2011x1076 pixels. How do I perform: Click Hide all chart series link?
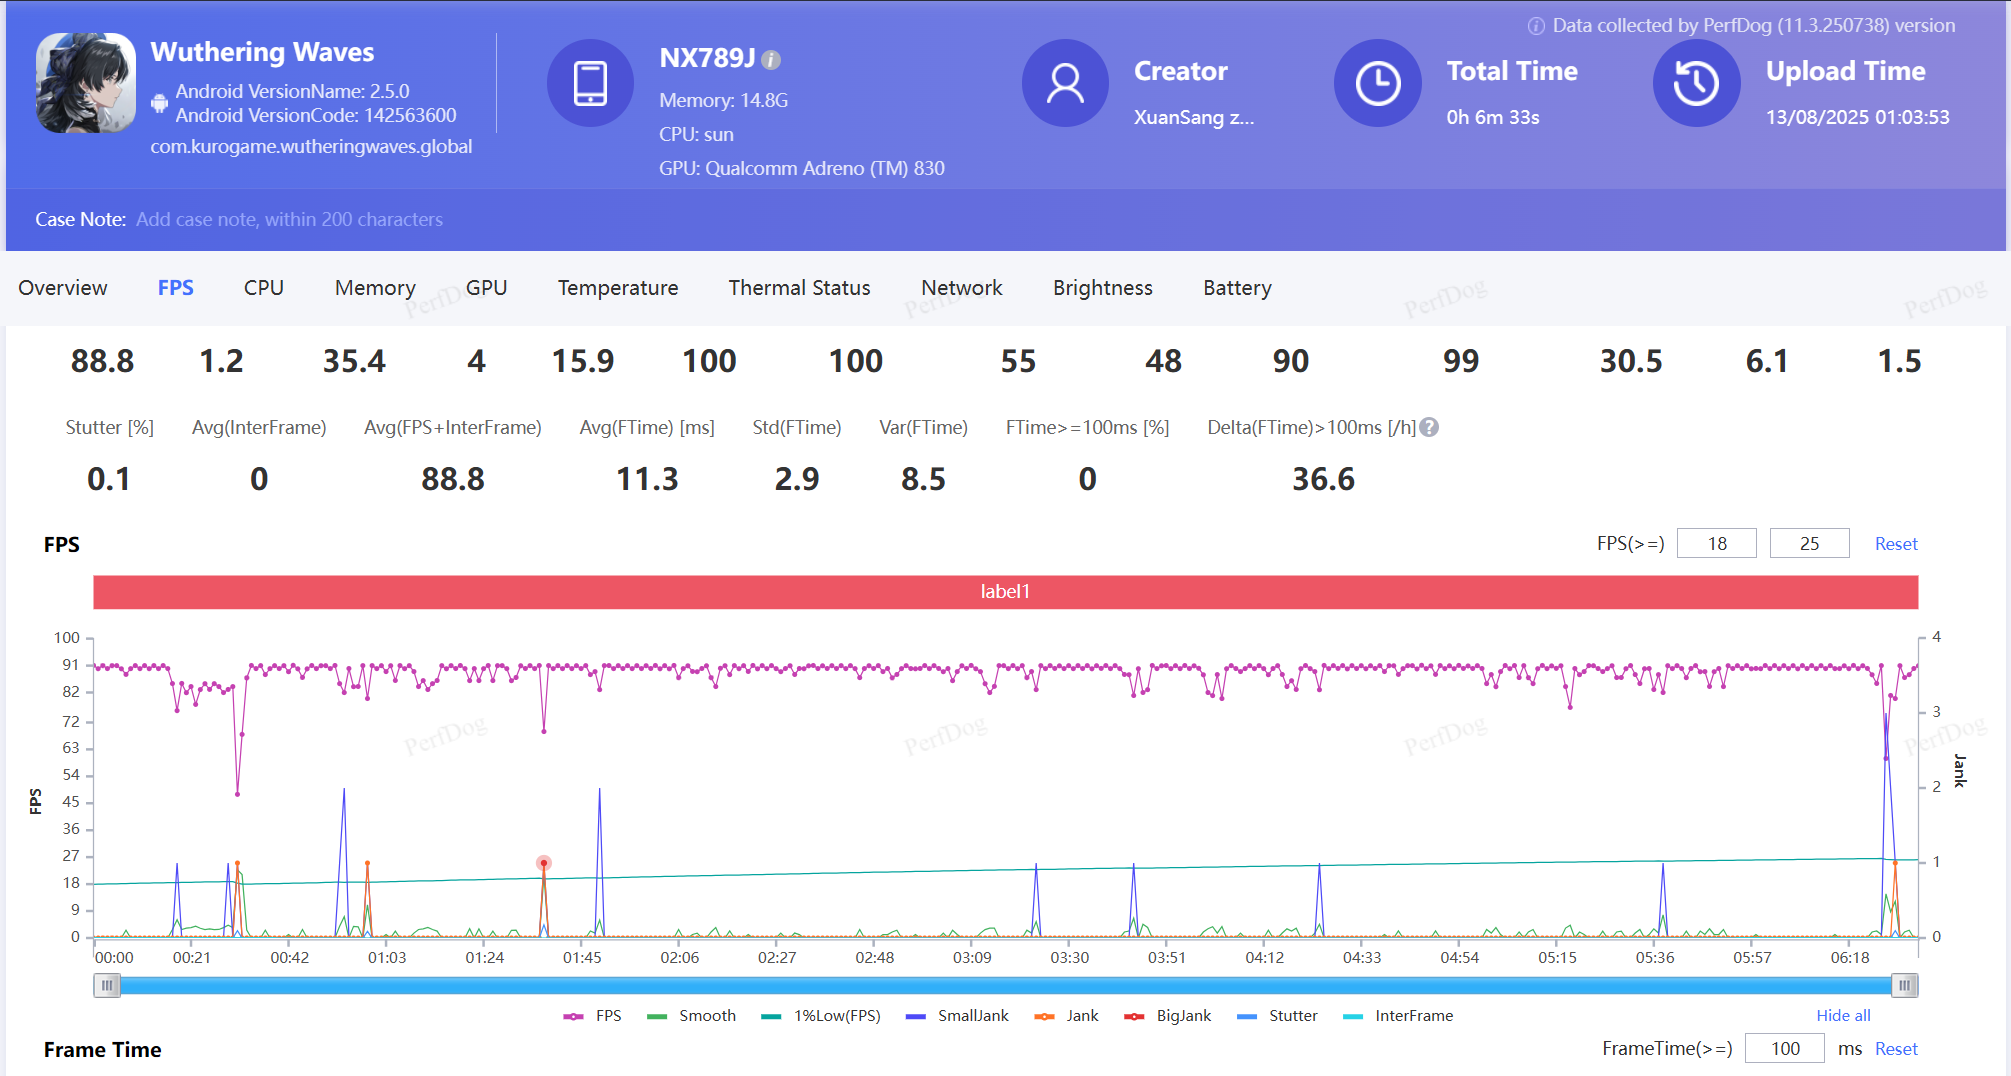point(1843,1016)
